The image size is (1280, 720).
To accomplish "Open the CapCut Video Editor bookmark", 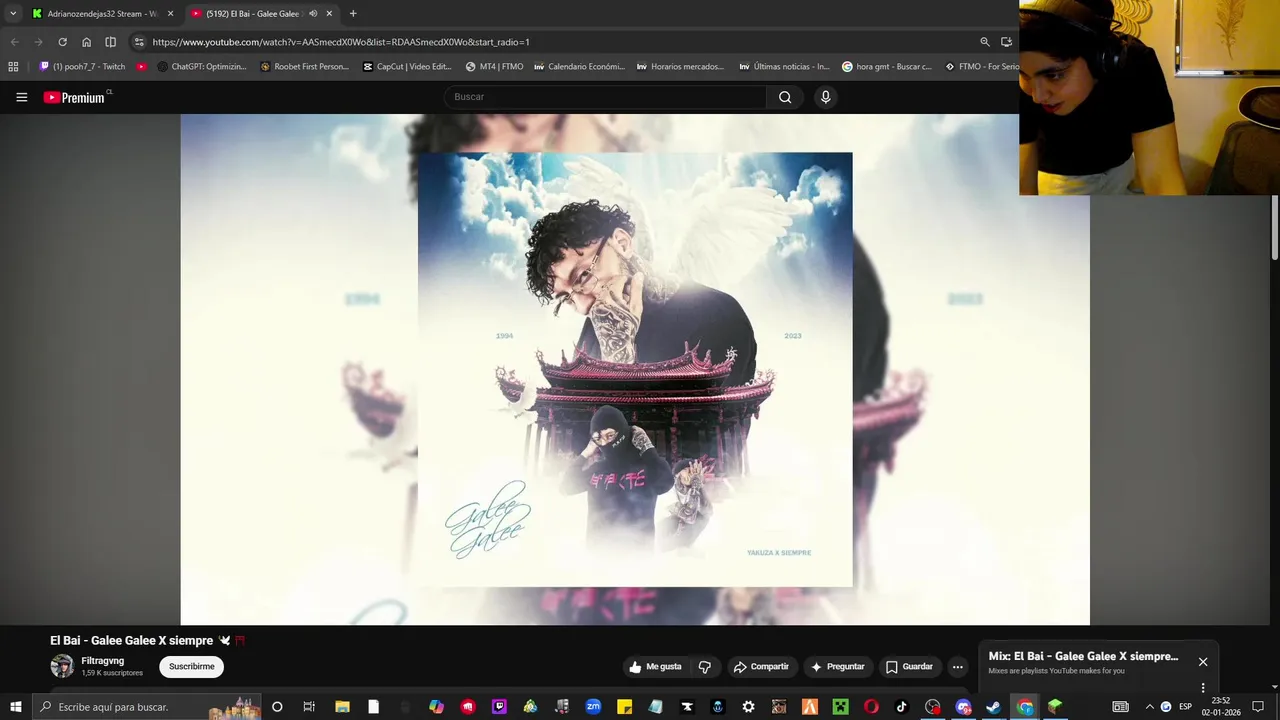I will [x=407, y=67].
